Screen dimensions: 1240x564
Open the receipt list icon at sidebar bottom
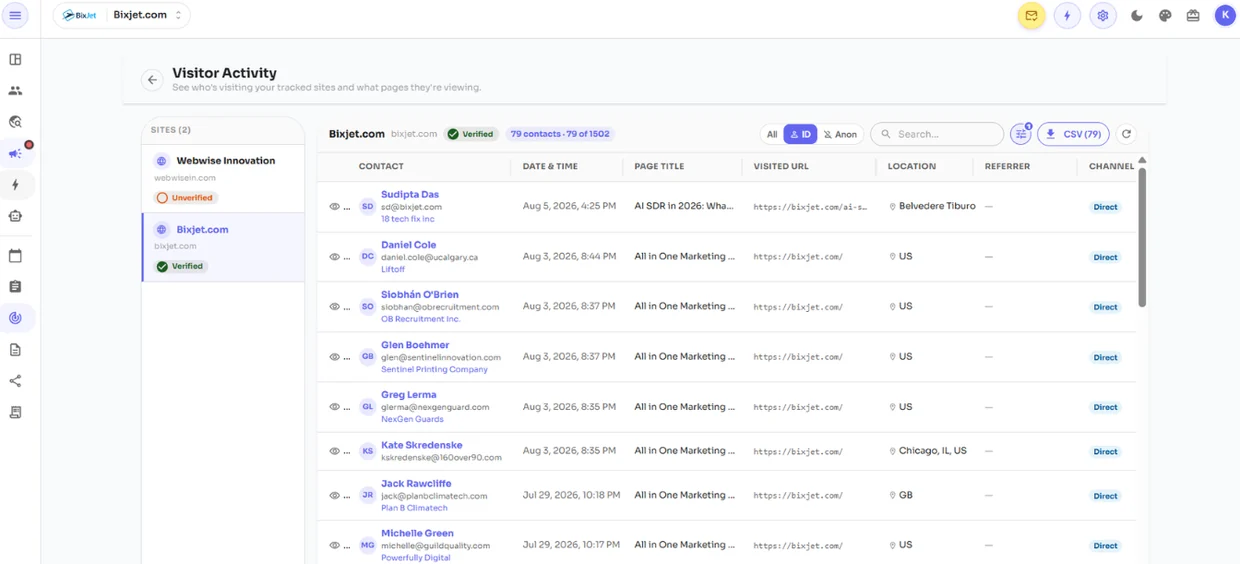(x=15, y=412)
